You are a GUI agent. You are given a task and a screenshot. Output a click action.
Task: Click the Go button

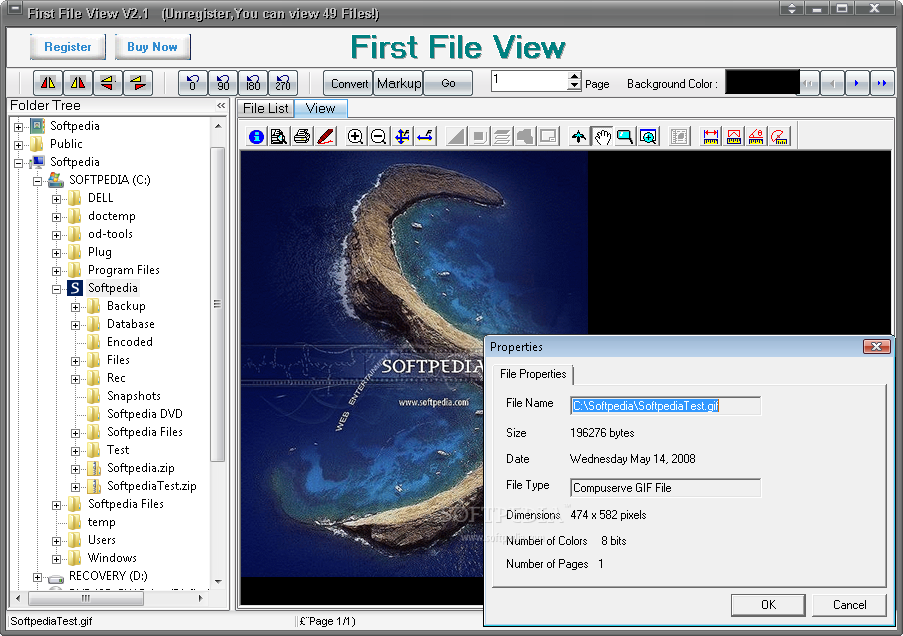(x=448, y=83)
